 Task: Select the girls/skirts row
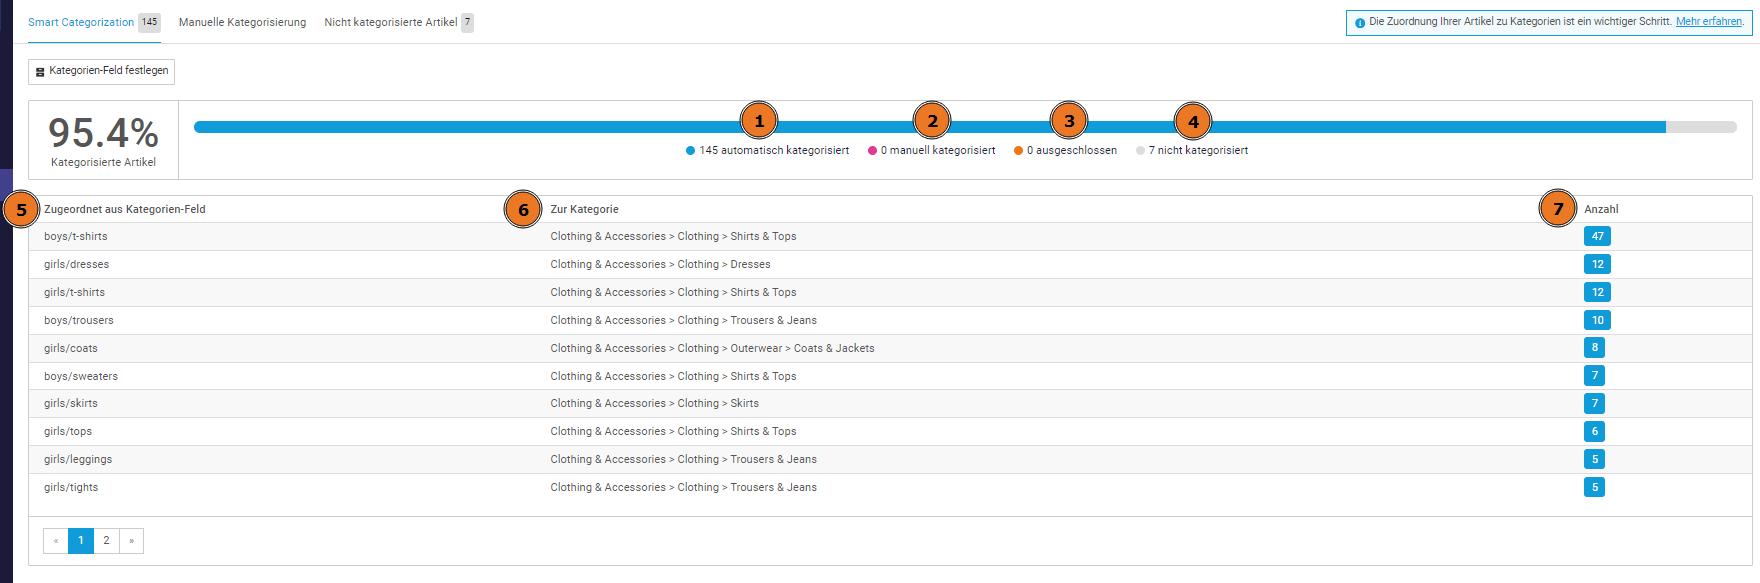click(890, 404)
